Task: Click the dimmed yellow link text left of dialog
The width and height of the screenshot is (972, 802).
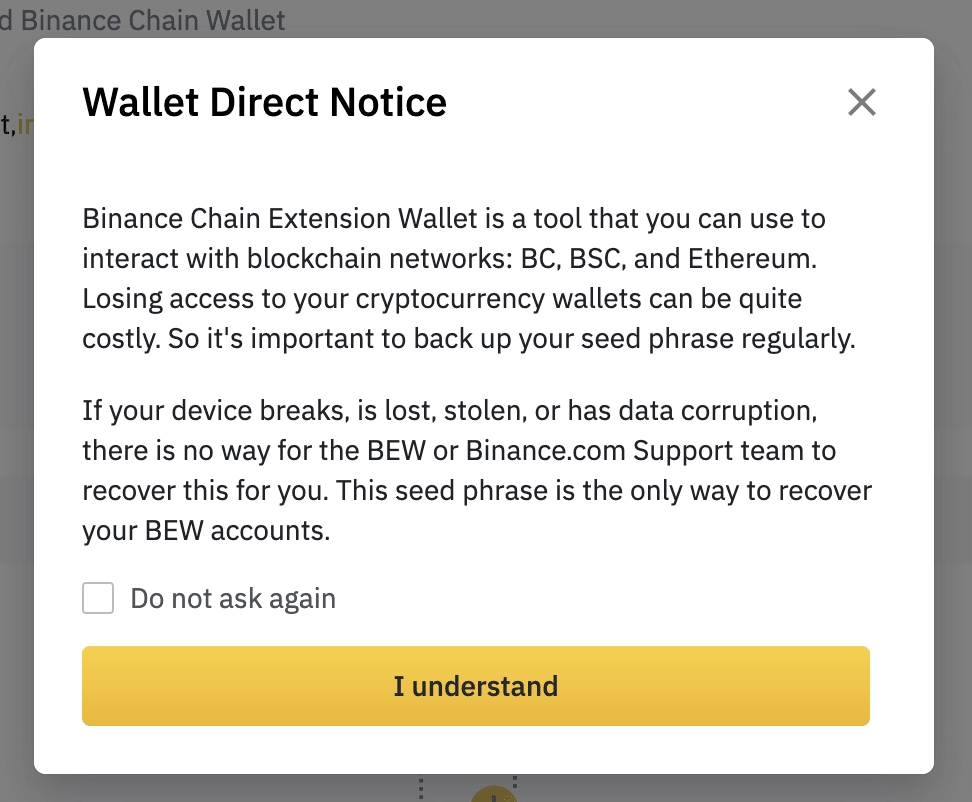Action: [x=24, y=124]
